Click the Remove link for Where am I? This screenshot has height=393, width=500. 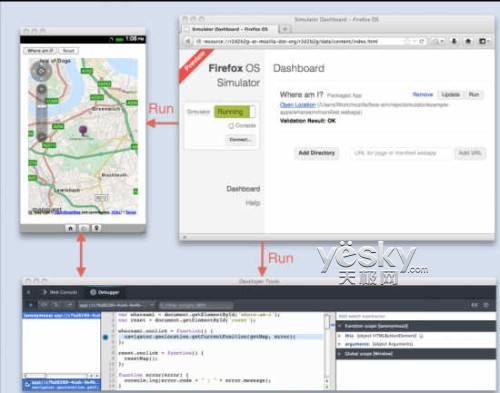pyautogui.click(x=422, y=95)
